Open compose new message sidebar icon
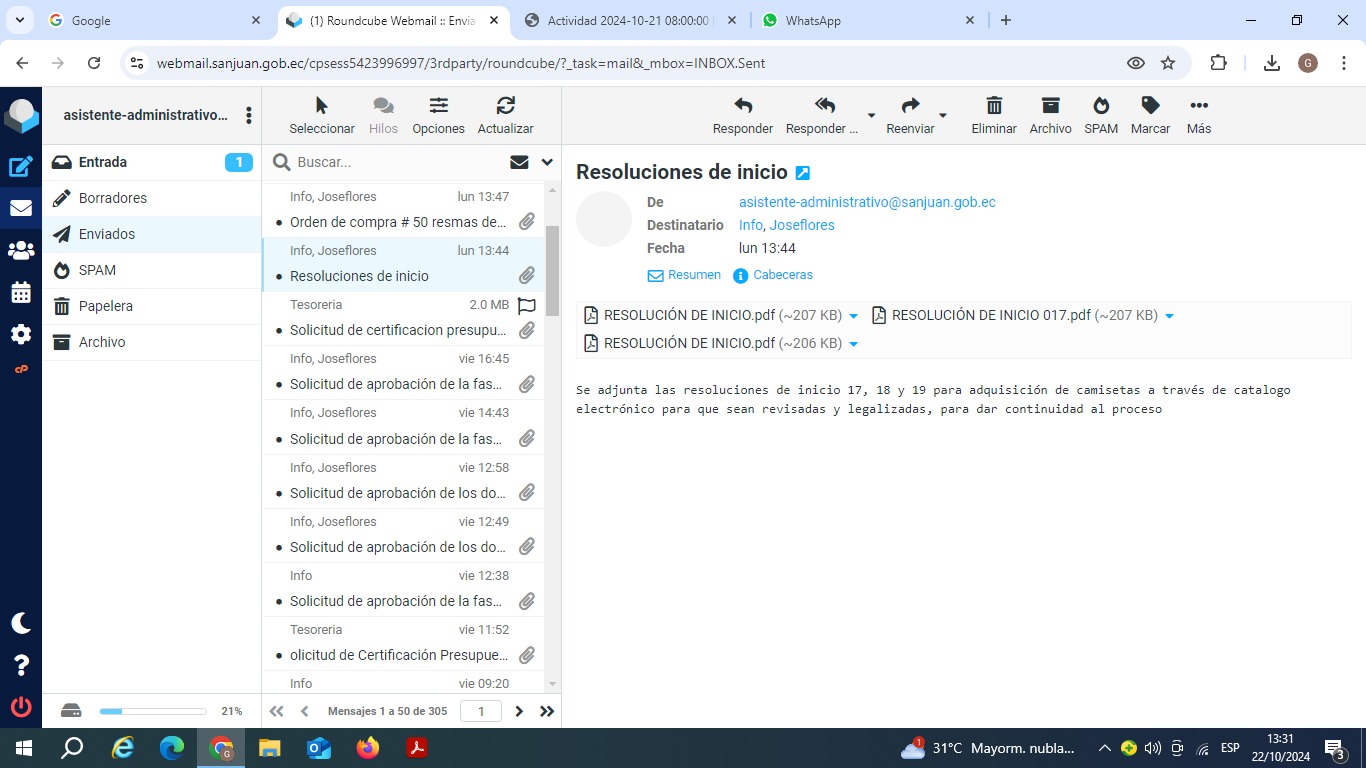The image size is (1366, 768). point(21,167)
